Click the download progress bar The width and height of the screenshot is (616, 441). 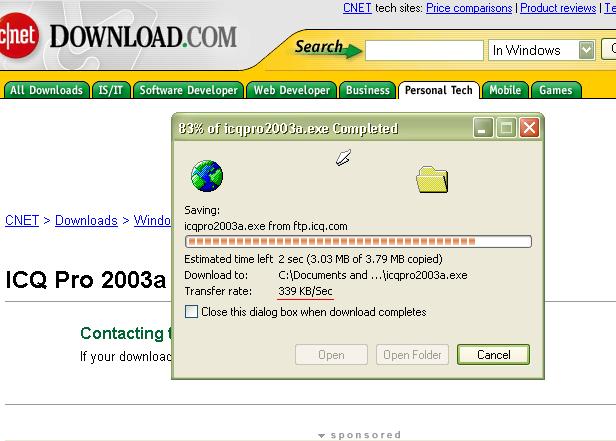[x=358, y=241]
